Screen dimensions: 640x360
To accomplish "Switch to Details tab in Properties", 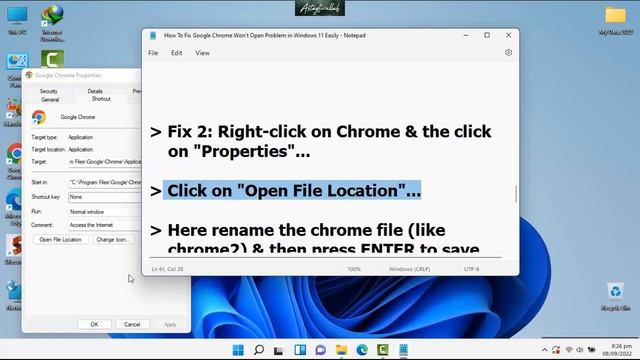I will (x=95, y=91).
